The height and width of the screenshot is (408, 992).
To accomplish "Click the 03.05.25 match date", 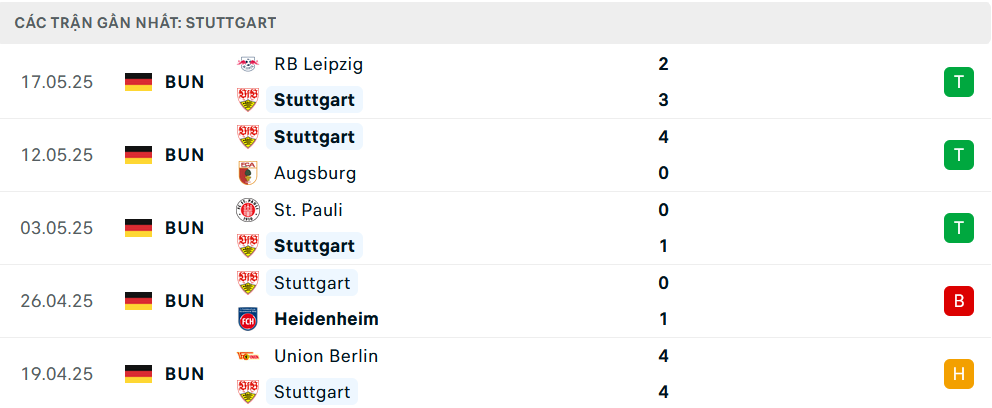I will tap(56, 228).
